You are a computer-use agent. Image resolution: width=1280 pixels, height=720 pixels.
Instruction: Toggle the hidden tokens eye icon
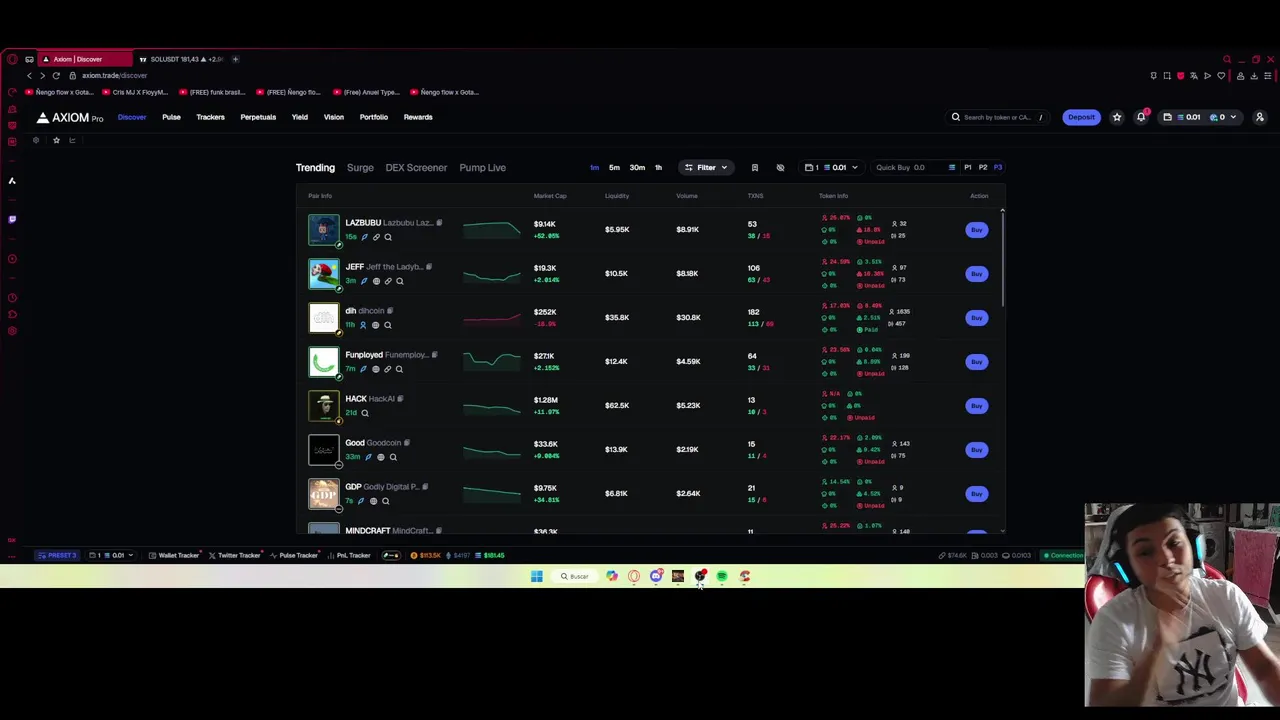[x=780, y=167]
